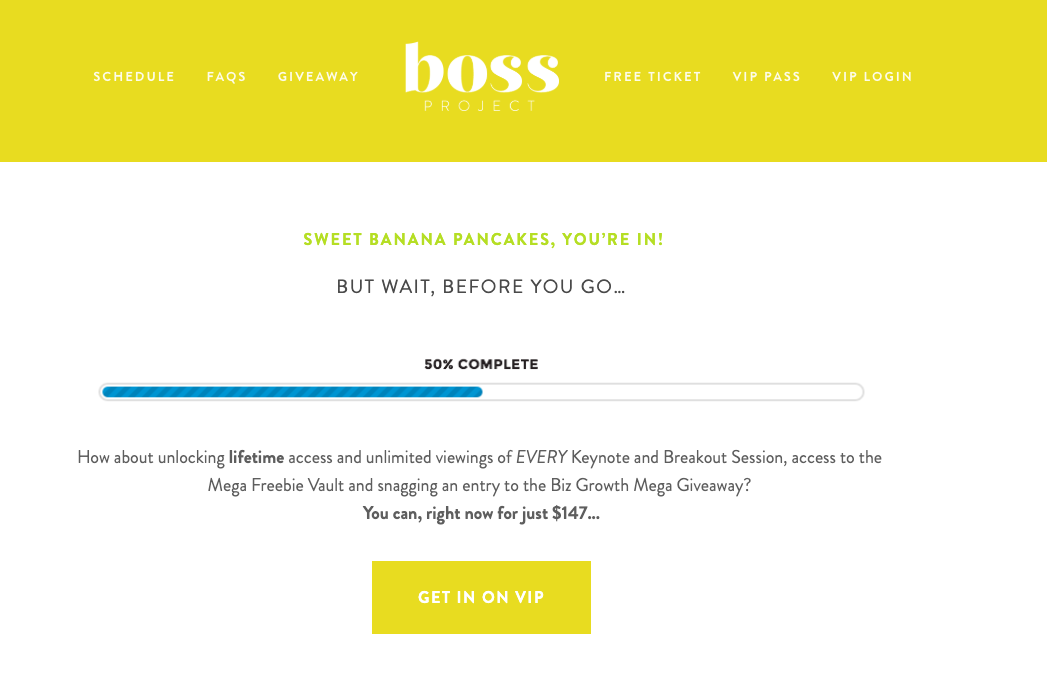Image resolution: width=1047 pixels, height=686 pixels.
Task: Click the italic word EVERY
Action: 542,458
